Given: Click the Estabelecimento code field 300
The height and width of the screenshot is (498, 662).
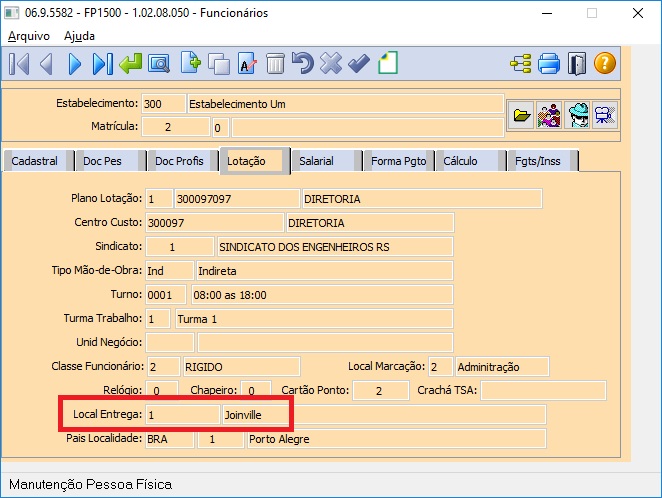Looking at the screenshot, I should coord(163,104).
